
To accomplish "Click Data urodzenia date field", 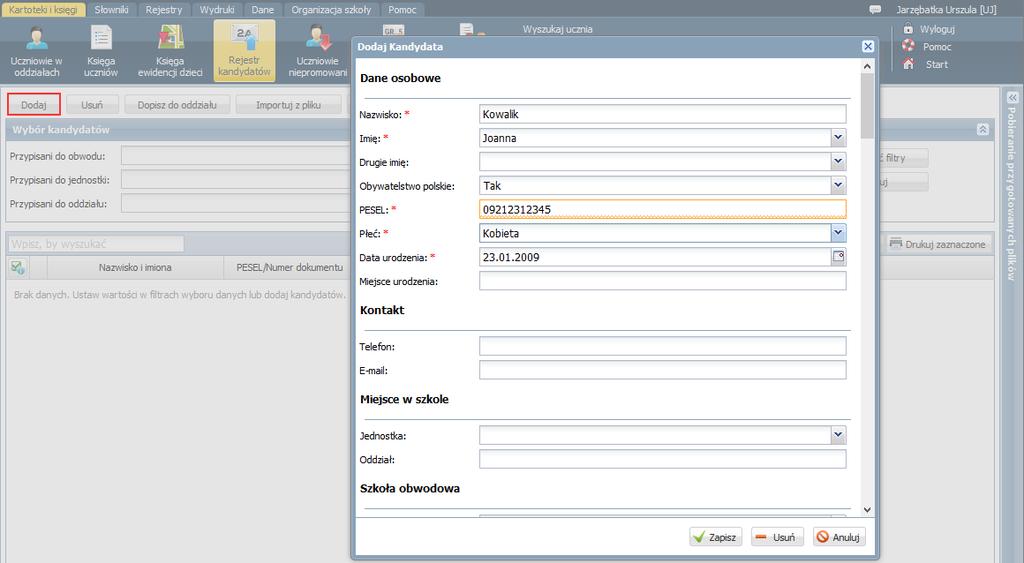I will pyautogui.click(x=655, y=257).
